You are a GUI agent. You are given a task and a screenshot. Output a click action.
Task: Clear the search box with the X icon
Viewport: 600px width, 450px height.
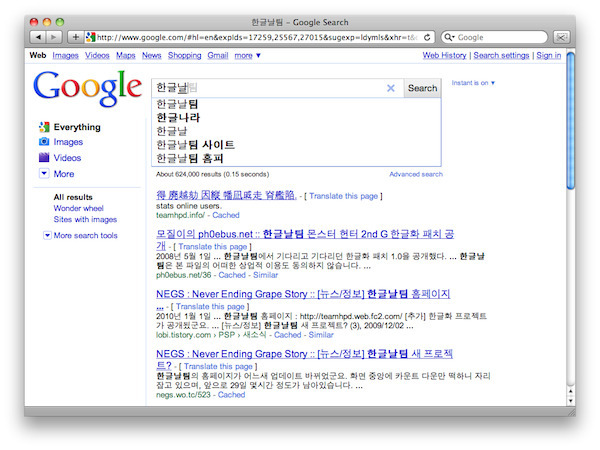(391, 88)
